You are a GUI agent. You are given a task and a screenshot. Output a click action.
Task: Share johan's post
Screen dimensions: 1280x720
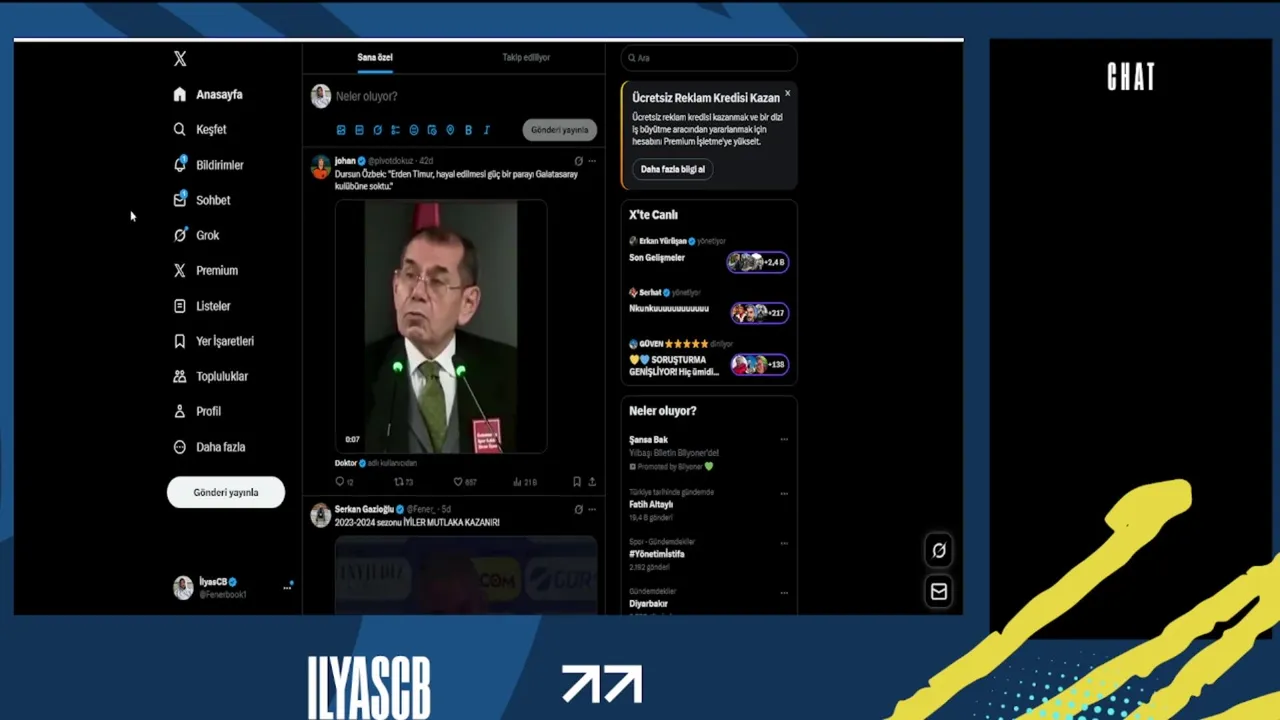pyautogui.click(x=592, y=482)
